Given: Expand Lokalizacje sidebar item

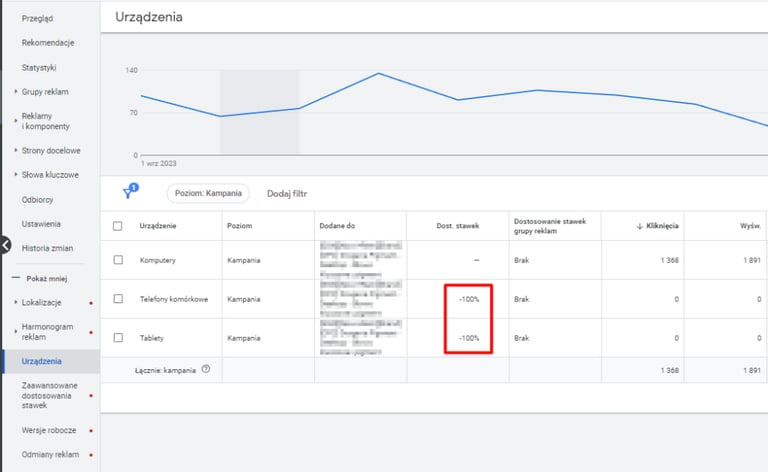Looking at the screenshot, I should (x=16, y=301).
